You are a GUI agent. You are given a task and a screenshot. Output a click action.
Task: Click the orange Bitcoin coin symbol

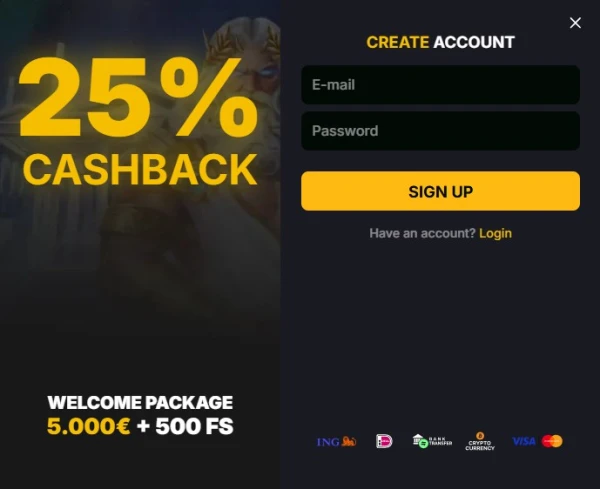(480, 436)
